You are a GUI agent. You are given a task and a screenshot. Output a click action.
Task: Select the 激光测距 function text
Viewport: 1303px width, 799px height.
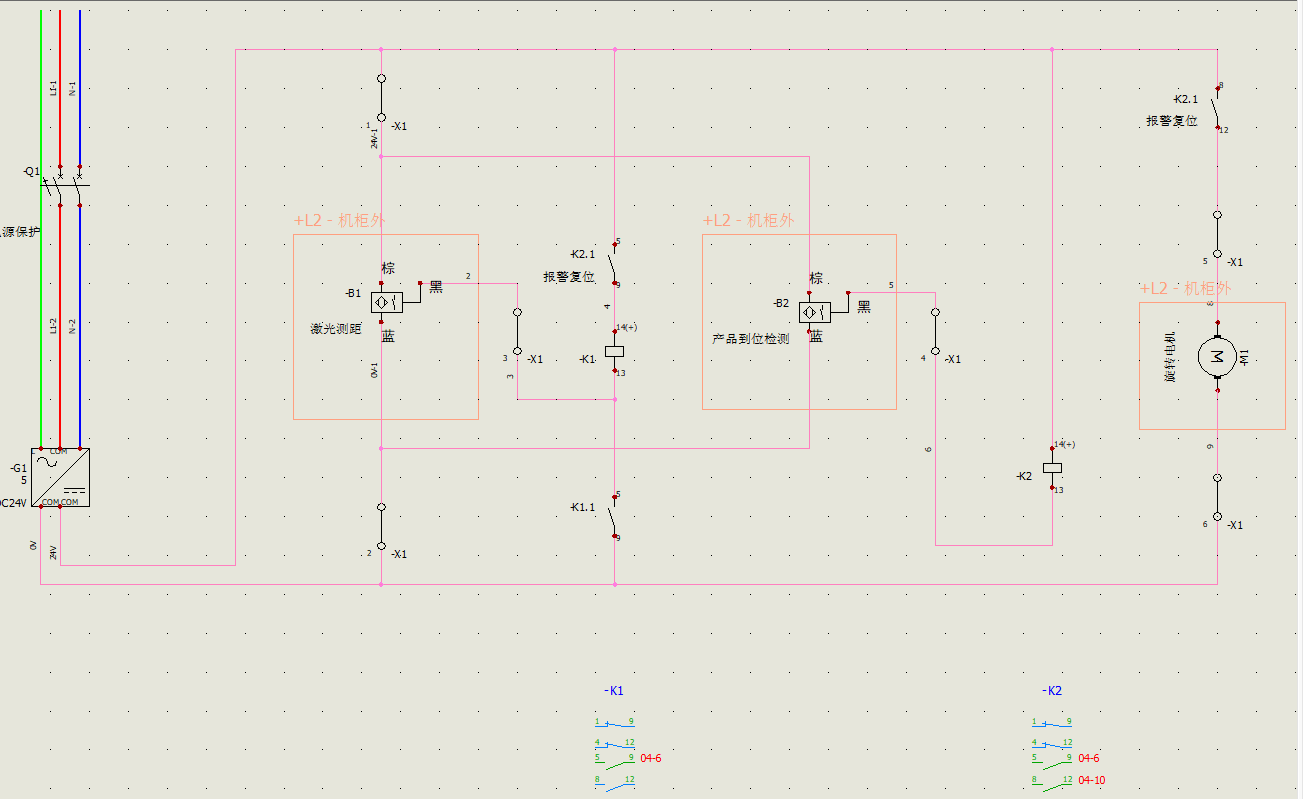tap(336, 328)
